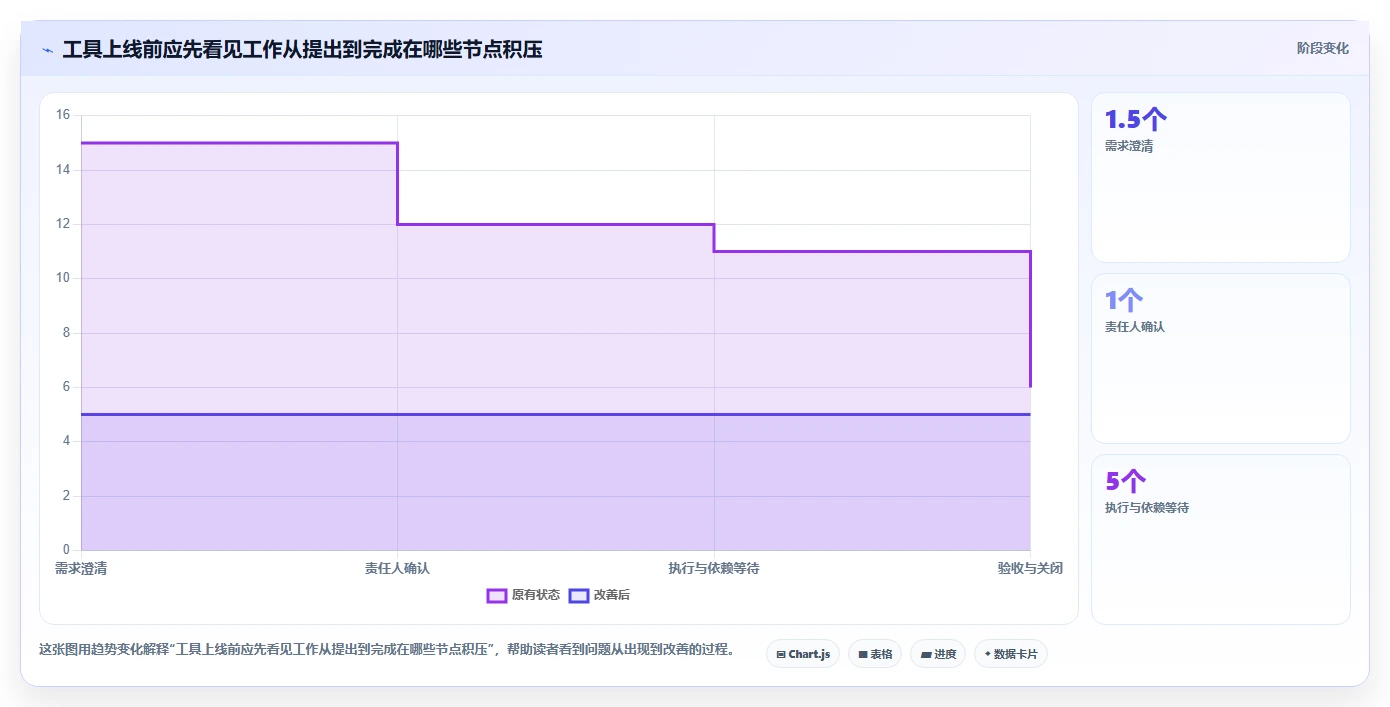The width and height of the screenshot is (1390, 707).
Task: Click the y-axis value 0
Action: 66,550
